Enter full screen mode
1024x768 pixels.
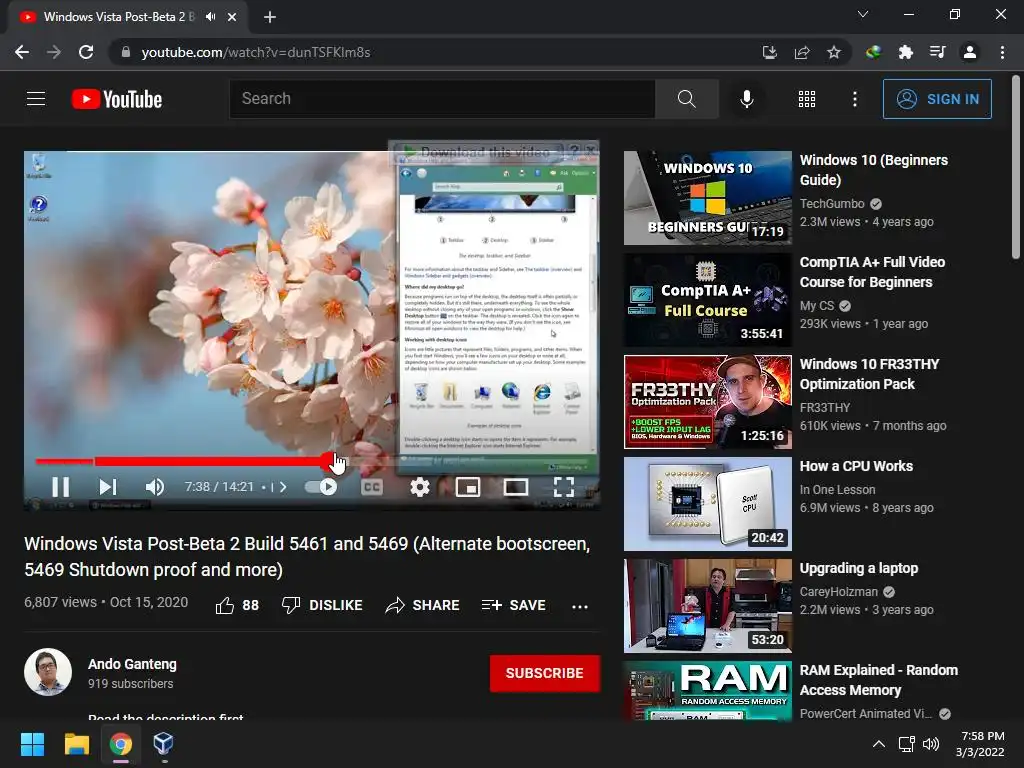coord(564,487)
